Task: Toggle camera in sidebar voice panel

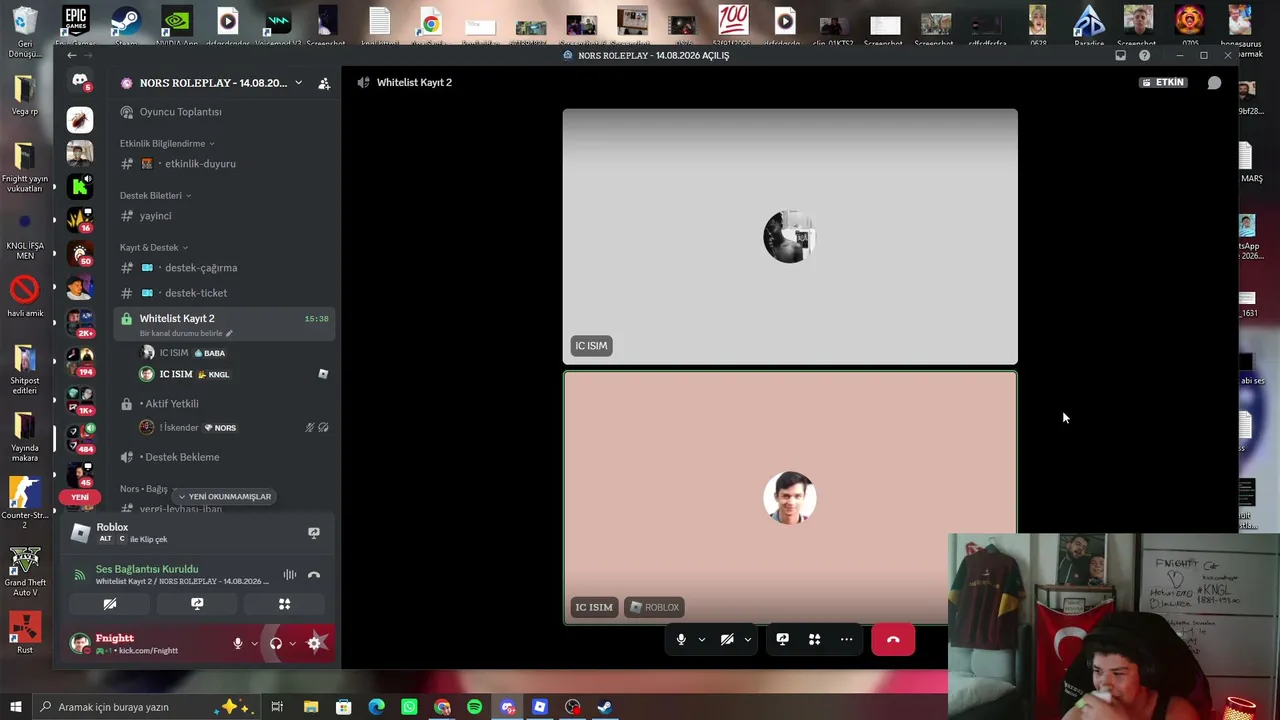Action: (x=110, y=604)
